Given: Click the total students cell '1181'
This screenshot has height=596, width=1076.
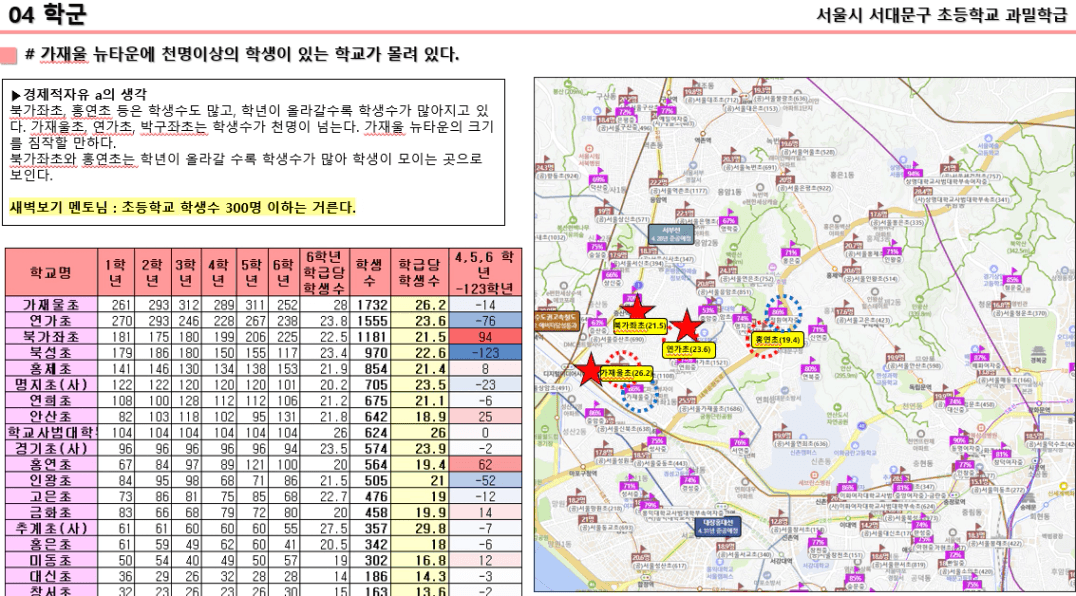Looking at the screenshot, I should click(x=371, y=337).
